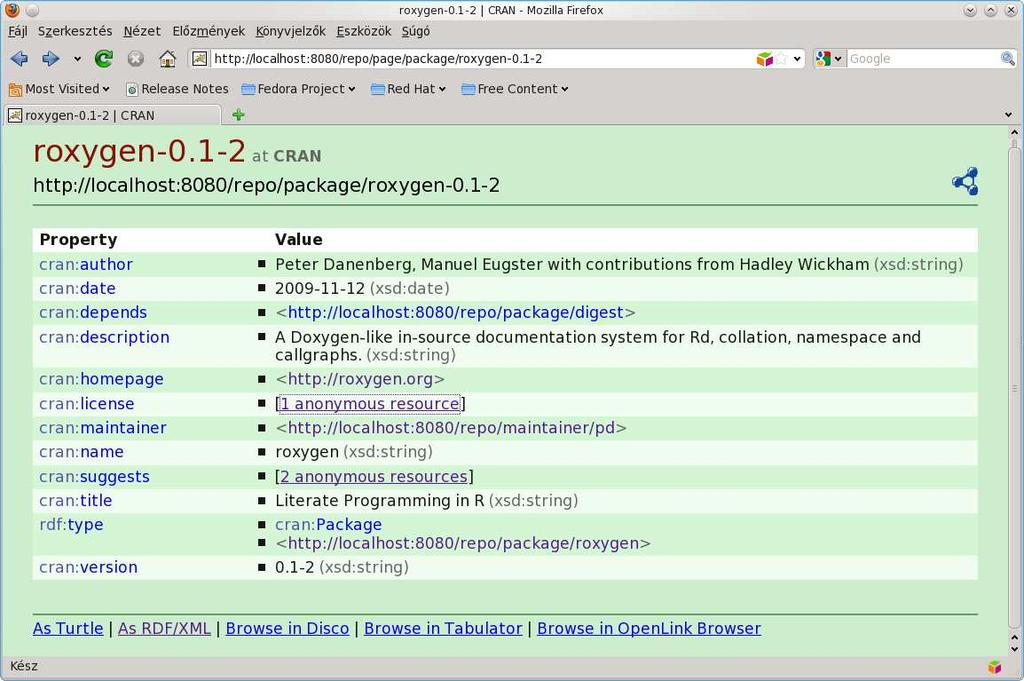This screenshot has height=681, width=1024.
Task: Open the cran:date property link
Action: (77, 289)
